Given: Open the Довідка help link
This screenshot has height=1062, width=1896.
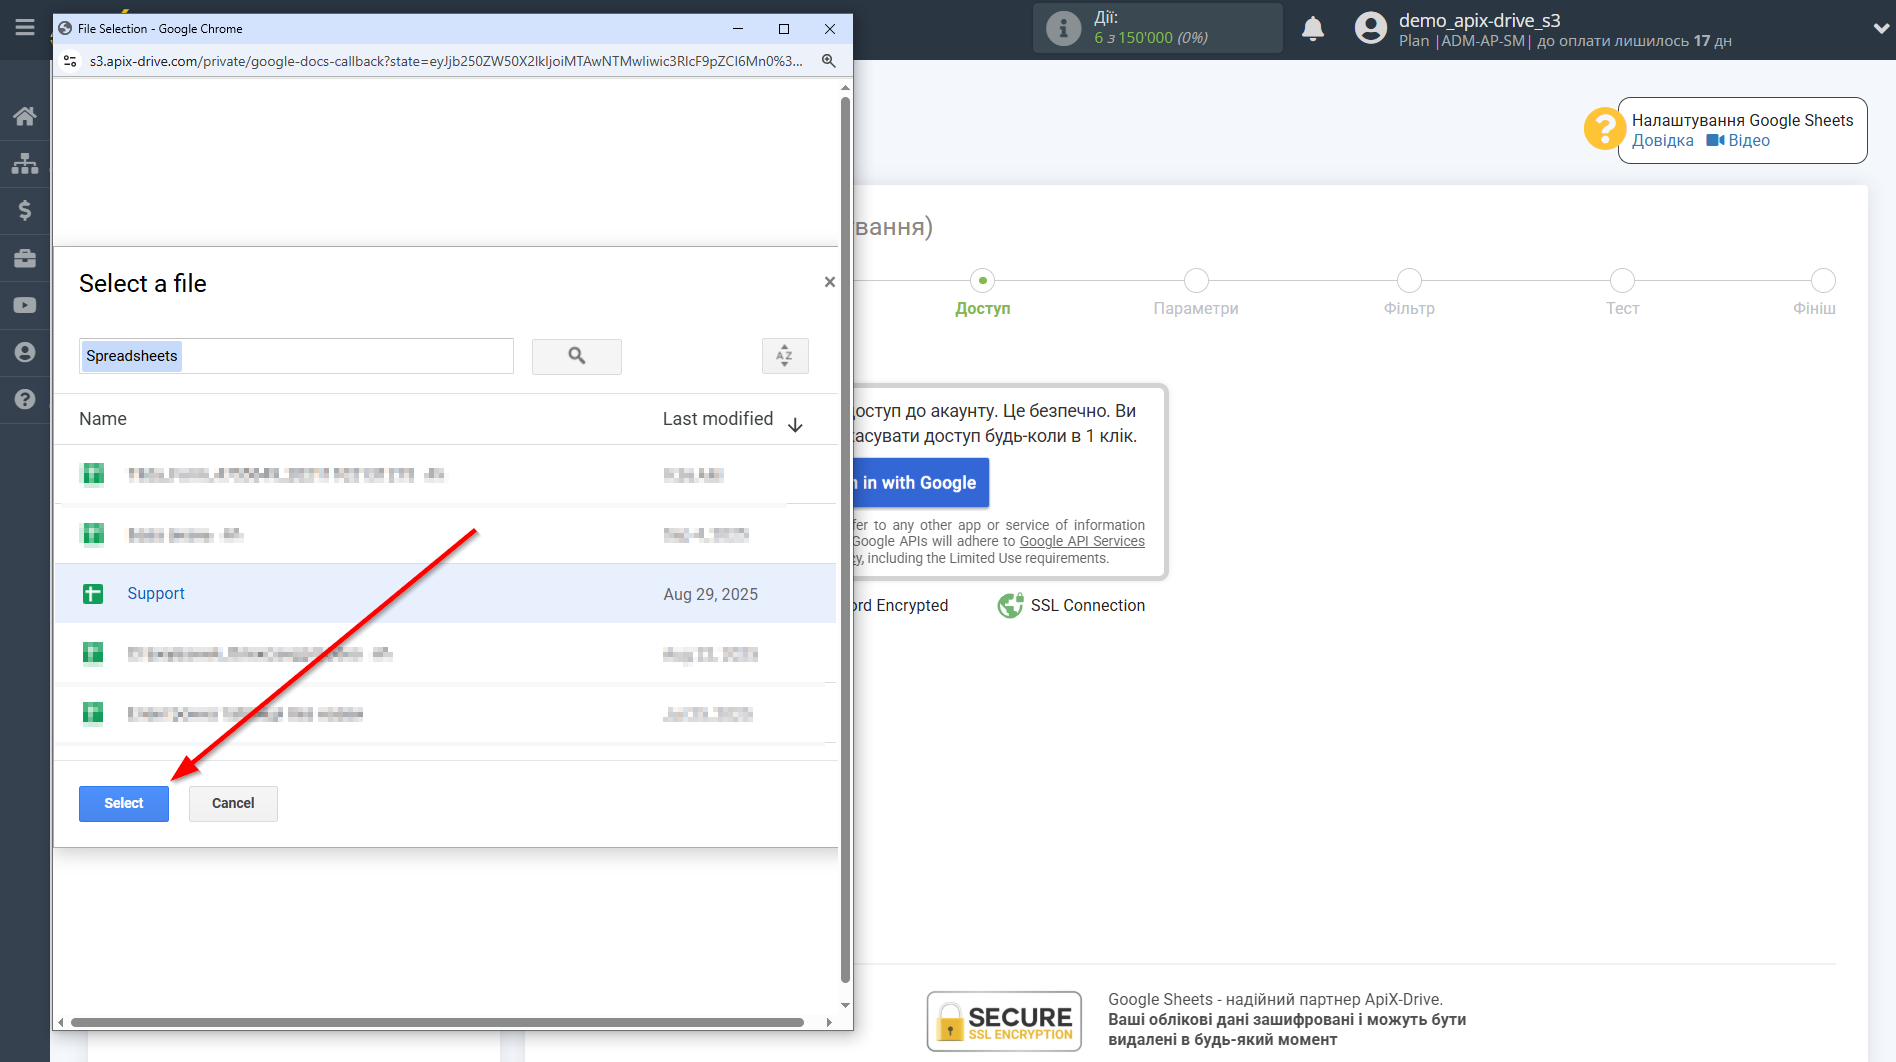Looking at the screenshot, I should tap(1662, 141).
